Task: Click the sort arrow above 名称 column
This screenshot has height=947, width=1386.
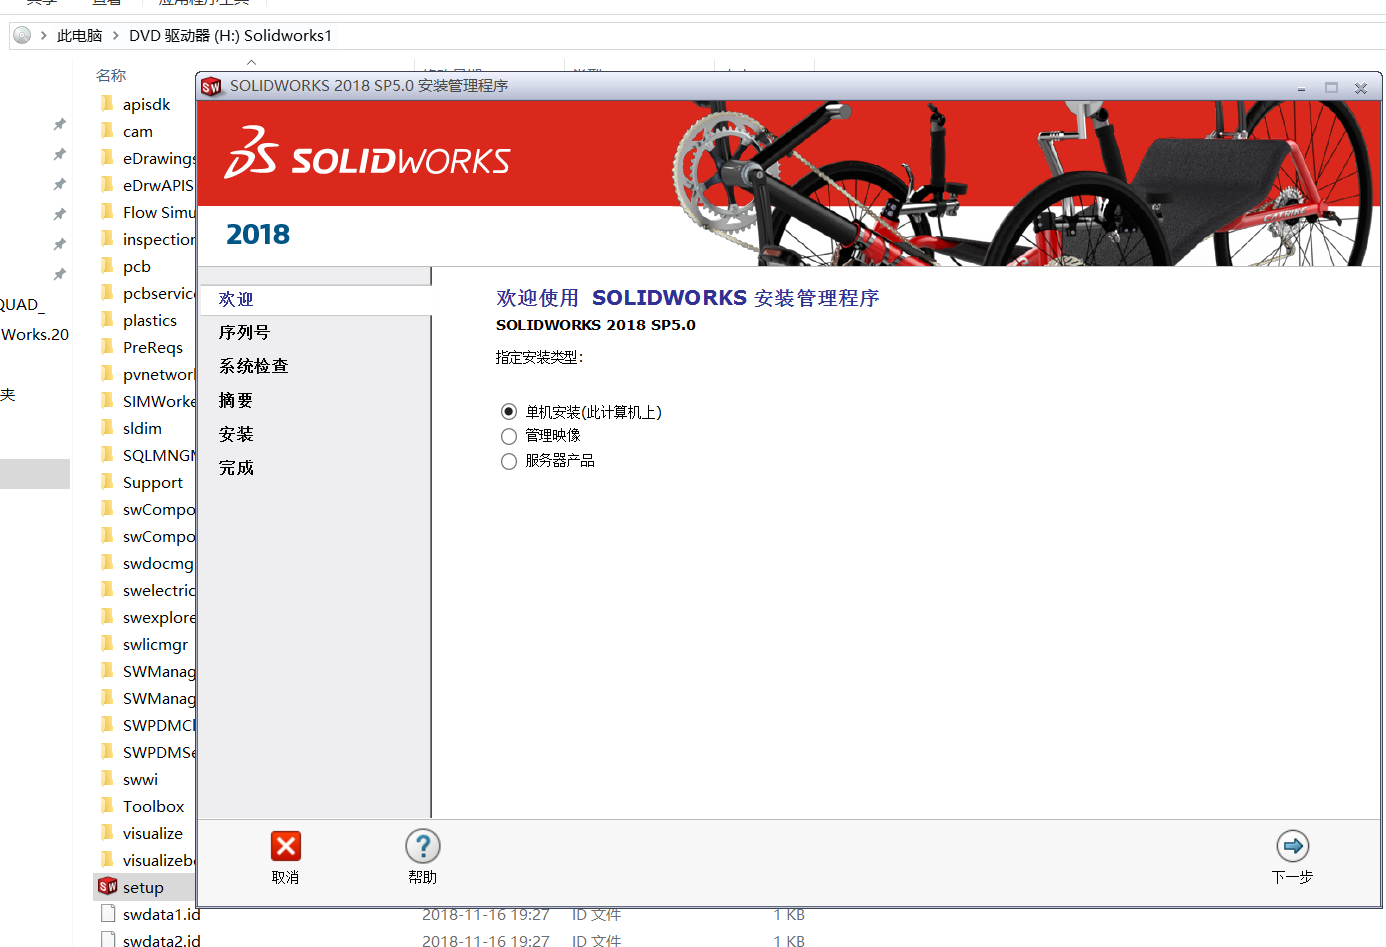Action: 252,62
